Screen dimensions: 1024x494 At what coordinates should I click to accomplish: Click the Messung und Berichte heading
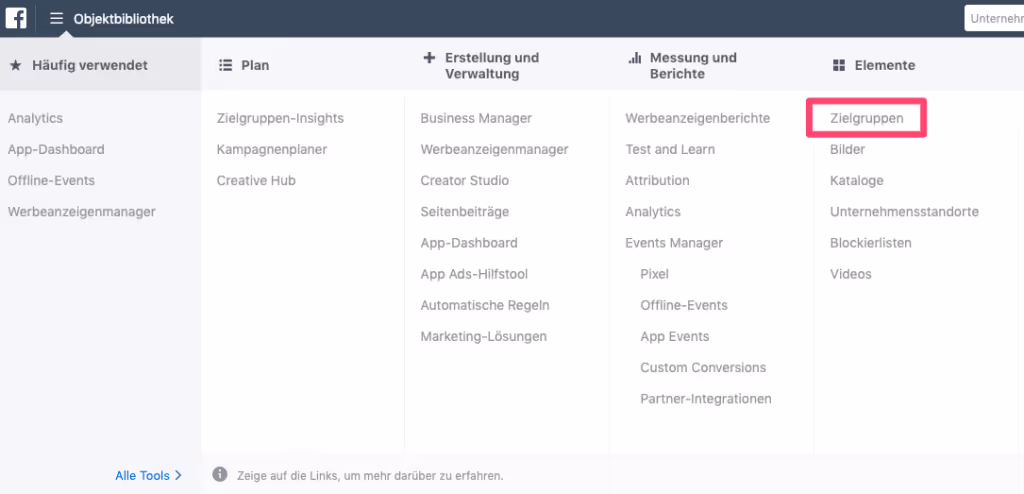click(x=693, y=65)
